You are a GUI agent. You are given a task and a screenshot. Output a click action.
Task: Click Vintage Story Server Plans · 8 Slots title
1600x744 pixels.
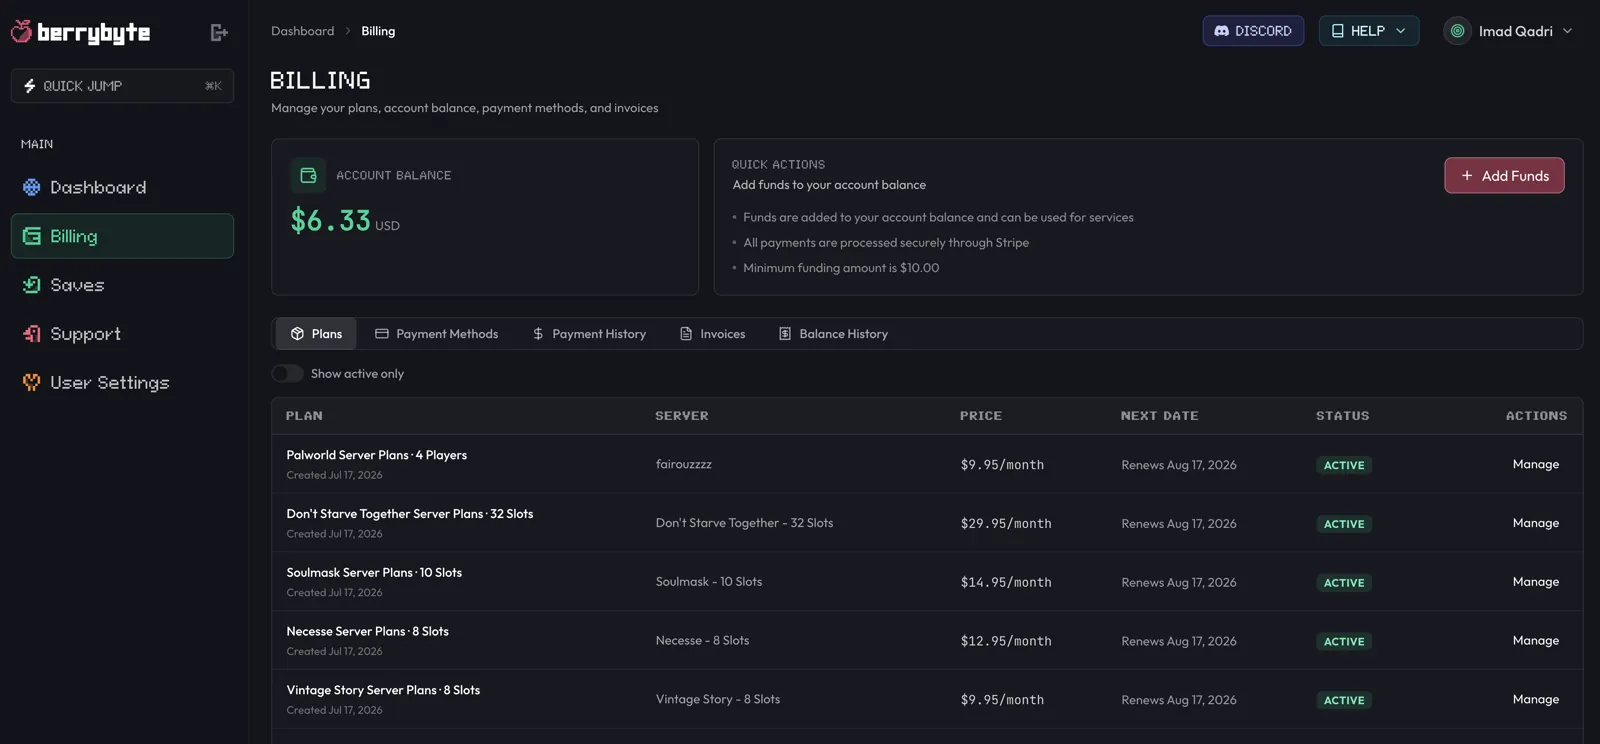[383, 691]
